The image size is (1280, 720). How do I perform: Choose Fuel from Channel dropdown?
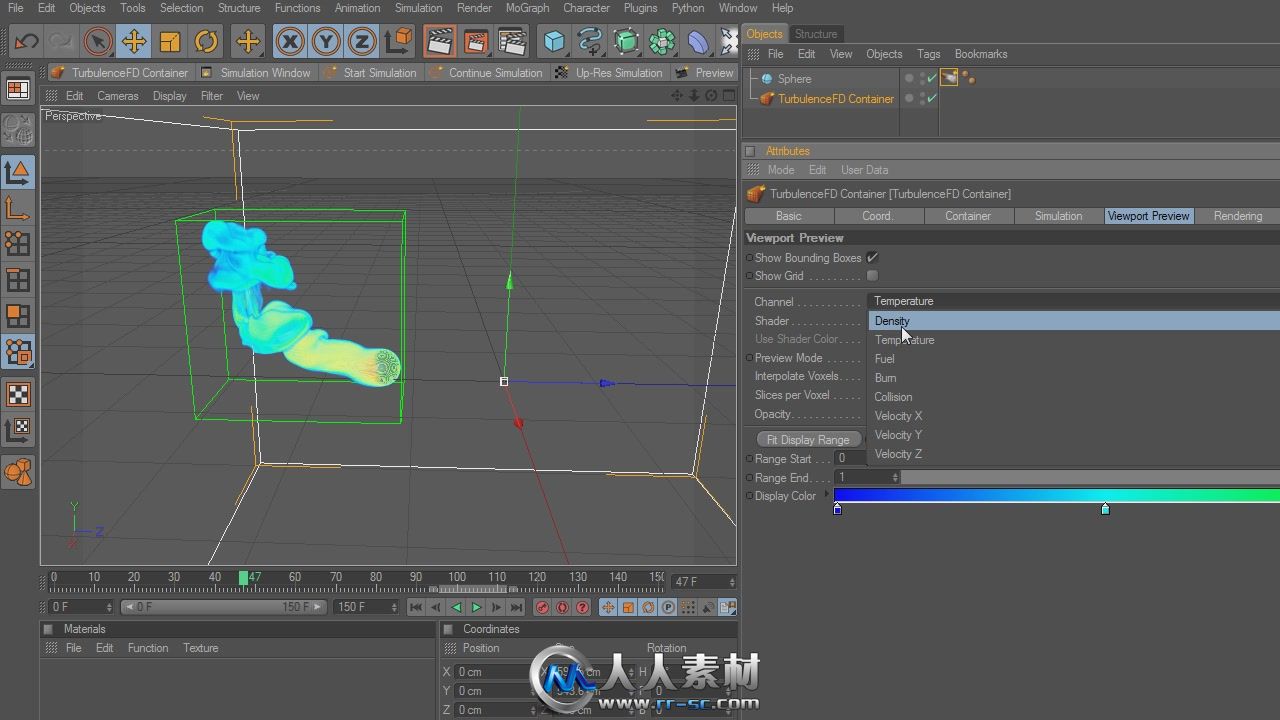click(x=1073, y=359)
